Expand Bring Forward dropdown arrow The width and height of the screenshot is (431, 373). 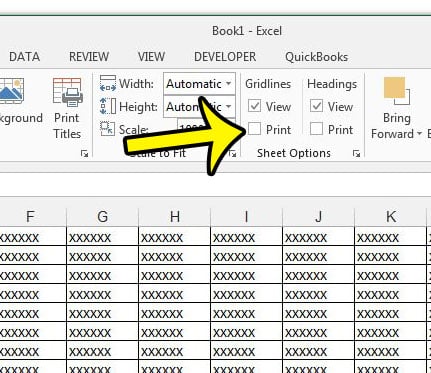[419, 134]
